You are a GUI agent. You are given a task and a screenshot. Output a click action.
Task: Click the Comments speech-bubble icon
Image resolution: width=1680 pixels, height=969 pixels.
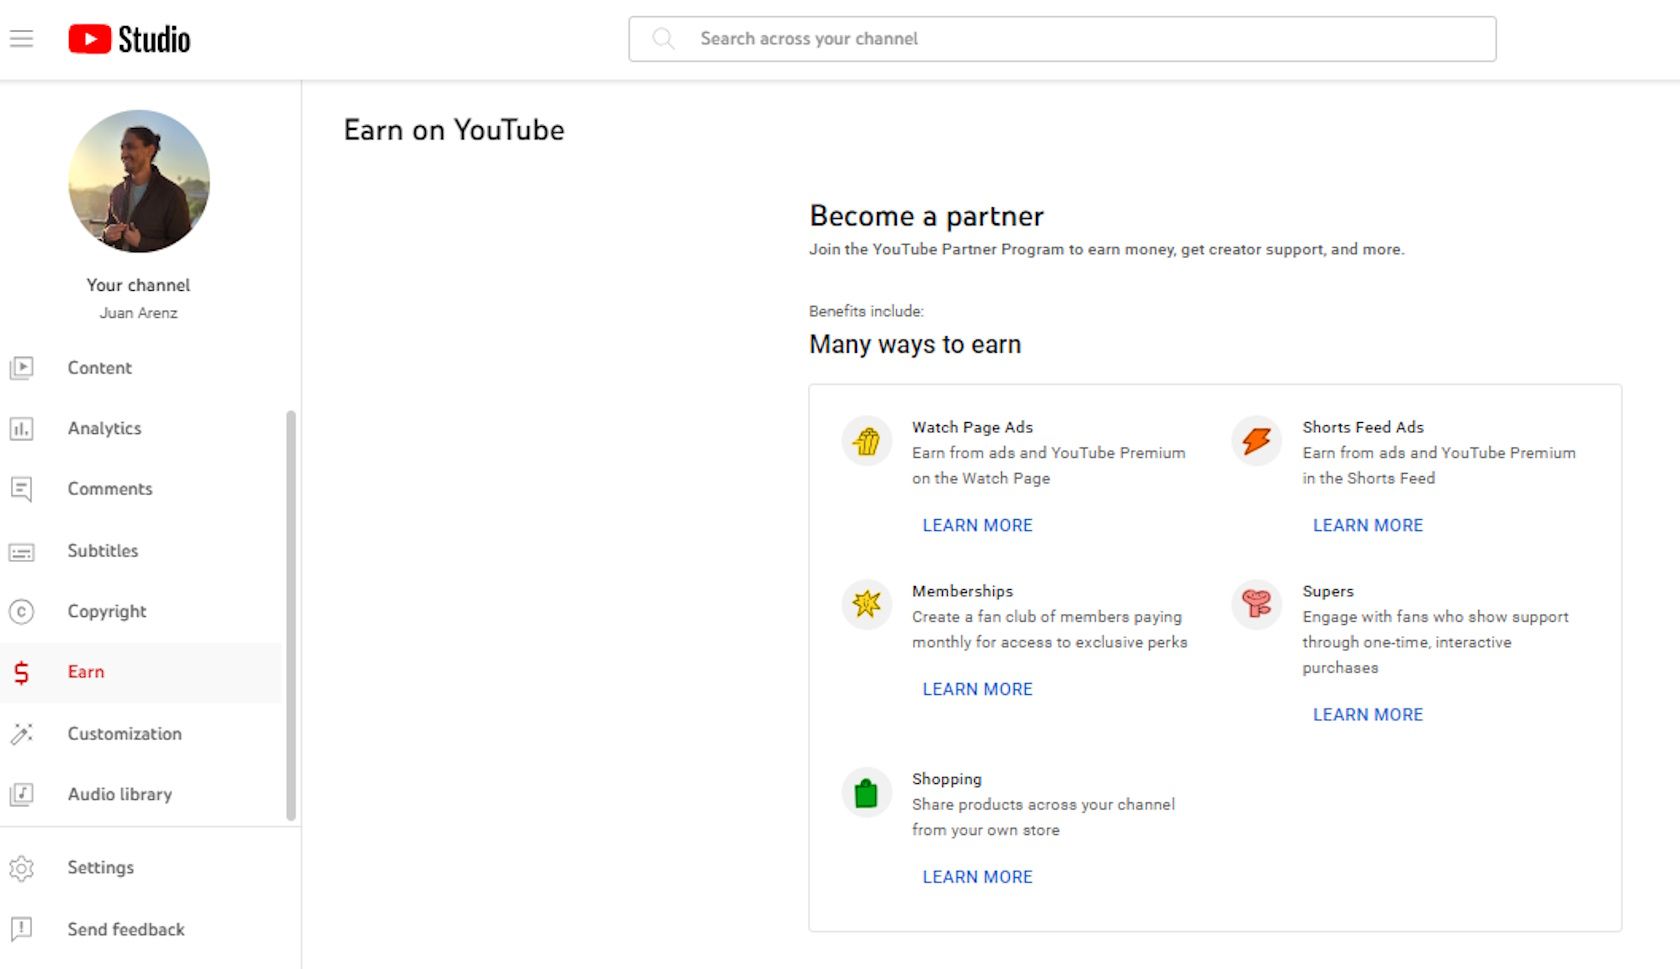pos(22,489)
